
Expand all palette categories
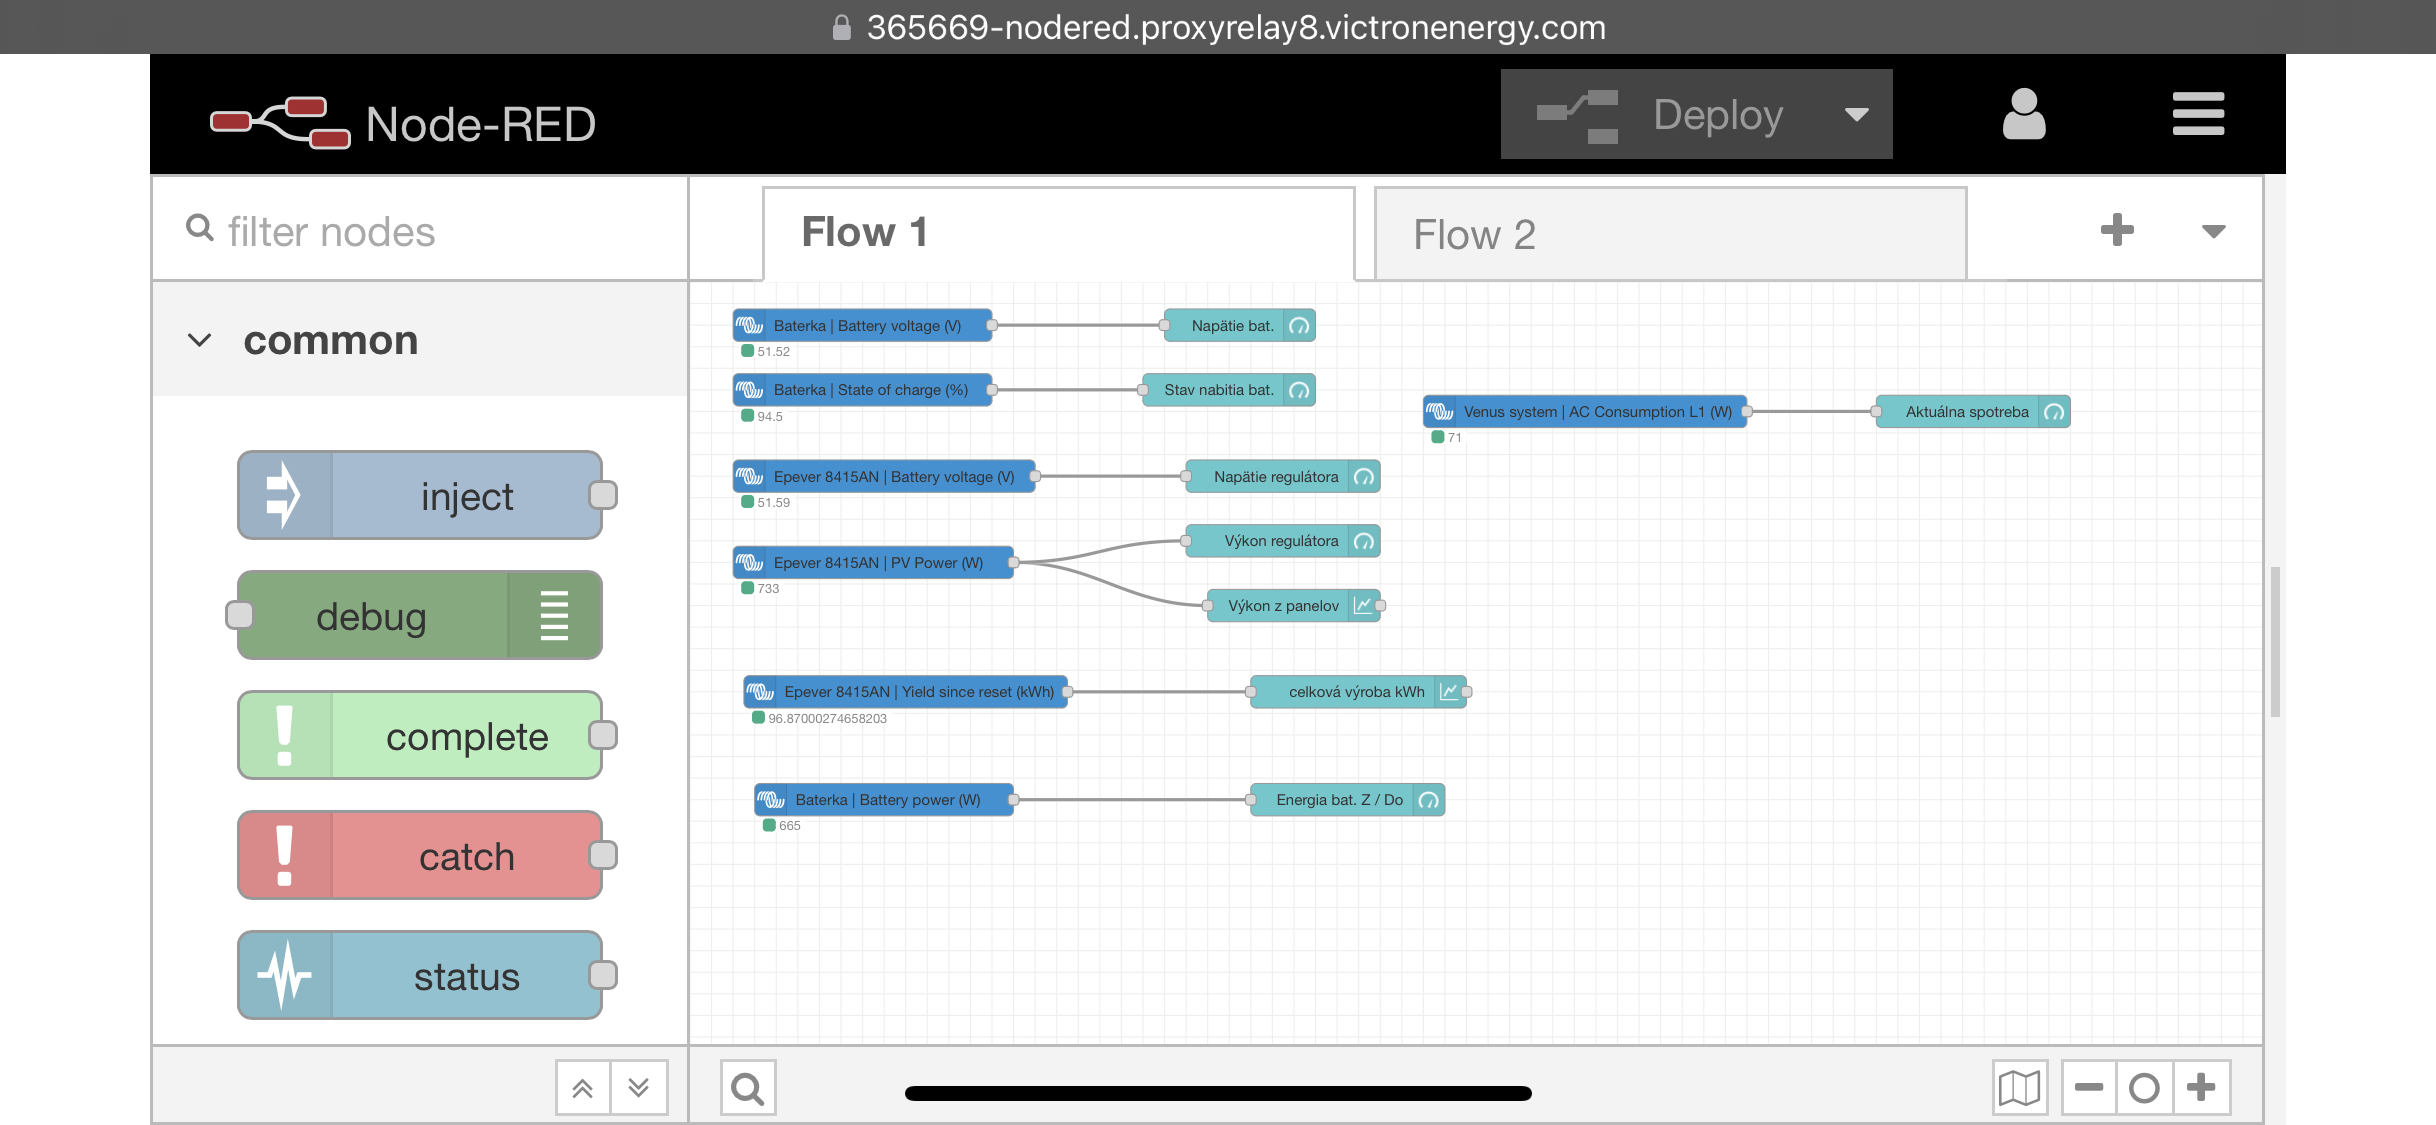coord(639,1088)
